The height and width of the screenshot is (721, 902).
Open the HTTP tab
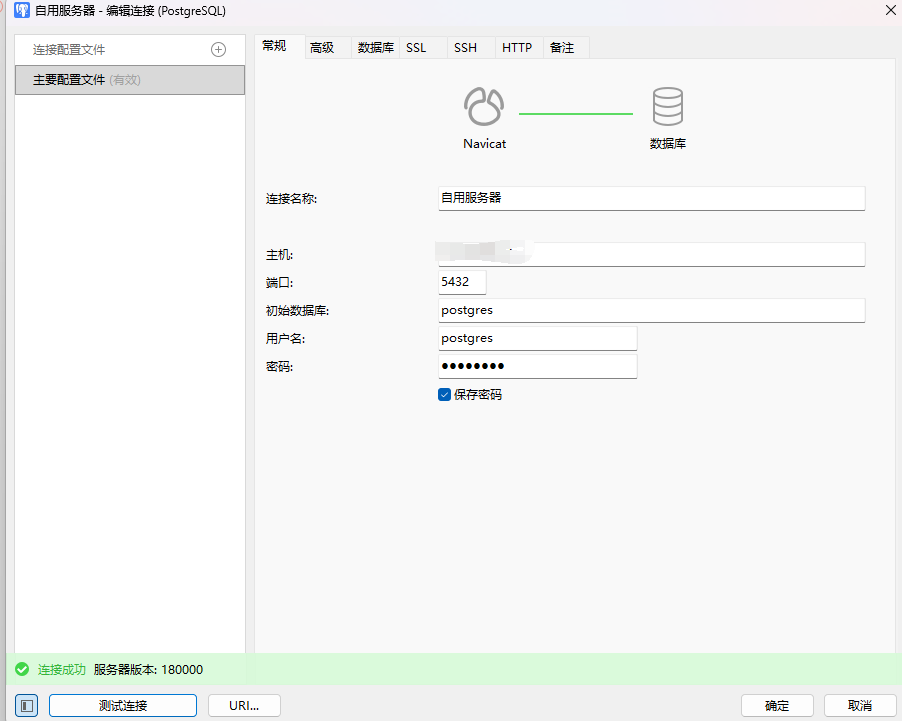(517, 48)
